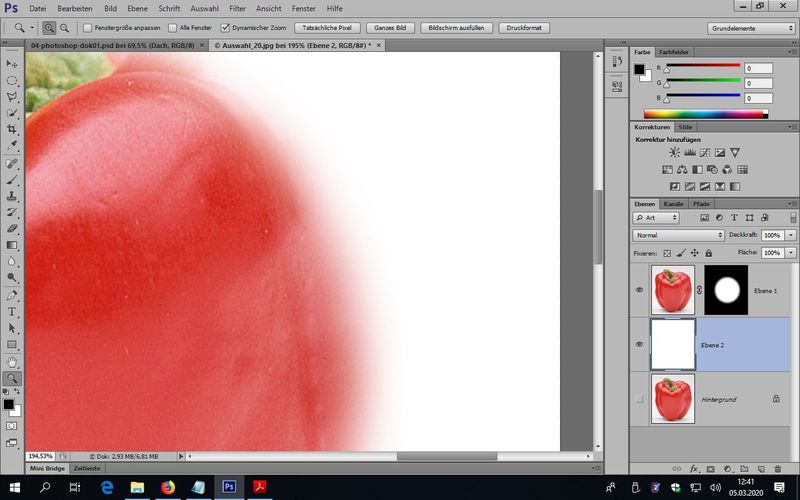Create a new group with folder icon

743,468
